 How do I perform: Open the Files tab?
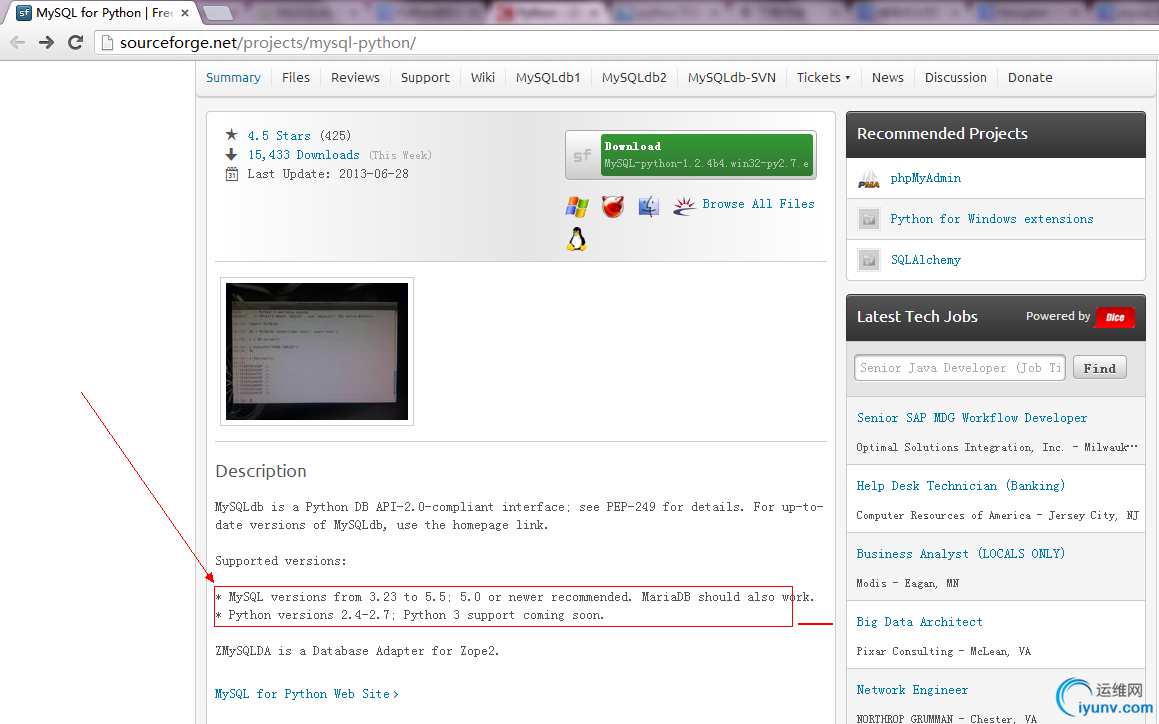pyautogui.click(x=296, y=78)
